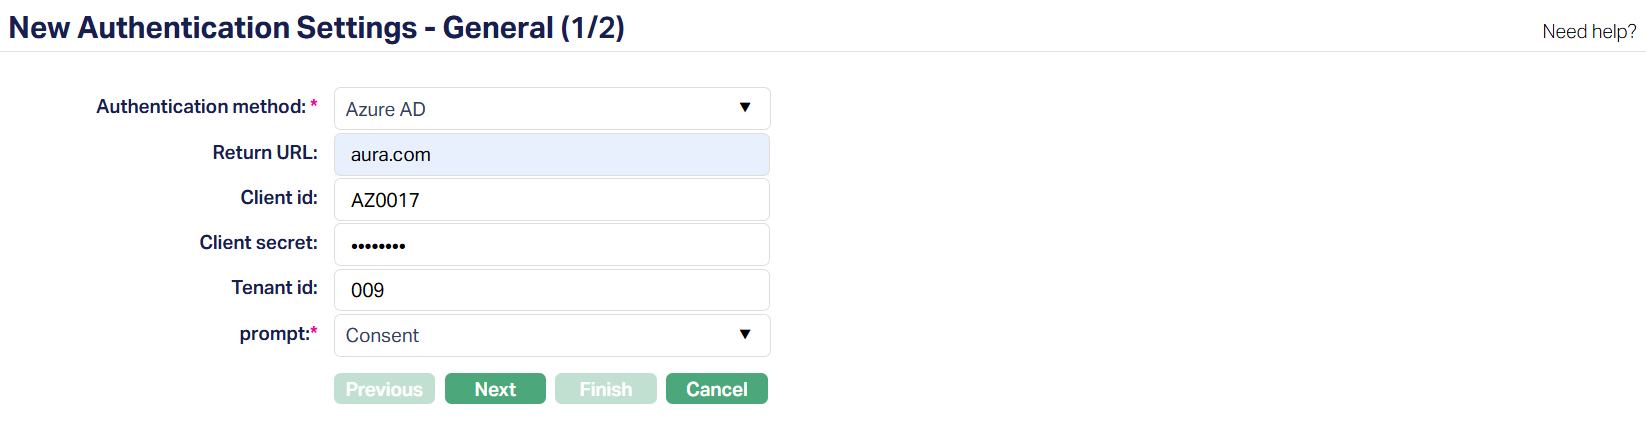This screenshot has height=431, width=1646.
Task: Click the "Client secret:" label
Action: (x=258, y=243)
